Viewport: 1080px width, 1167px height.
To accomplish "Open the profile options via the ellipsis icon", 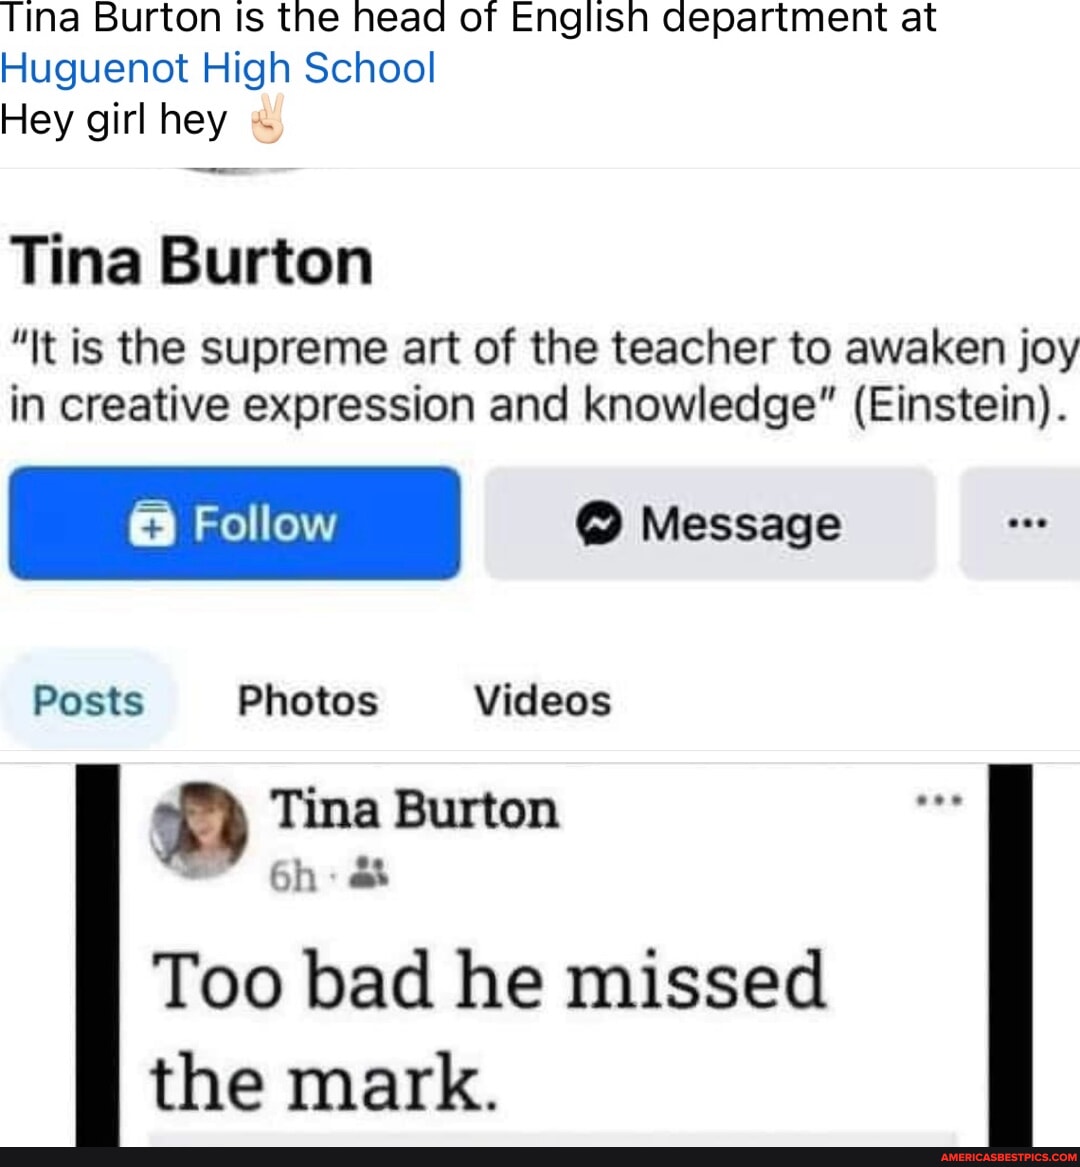I will (1027, 523).
